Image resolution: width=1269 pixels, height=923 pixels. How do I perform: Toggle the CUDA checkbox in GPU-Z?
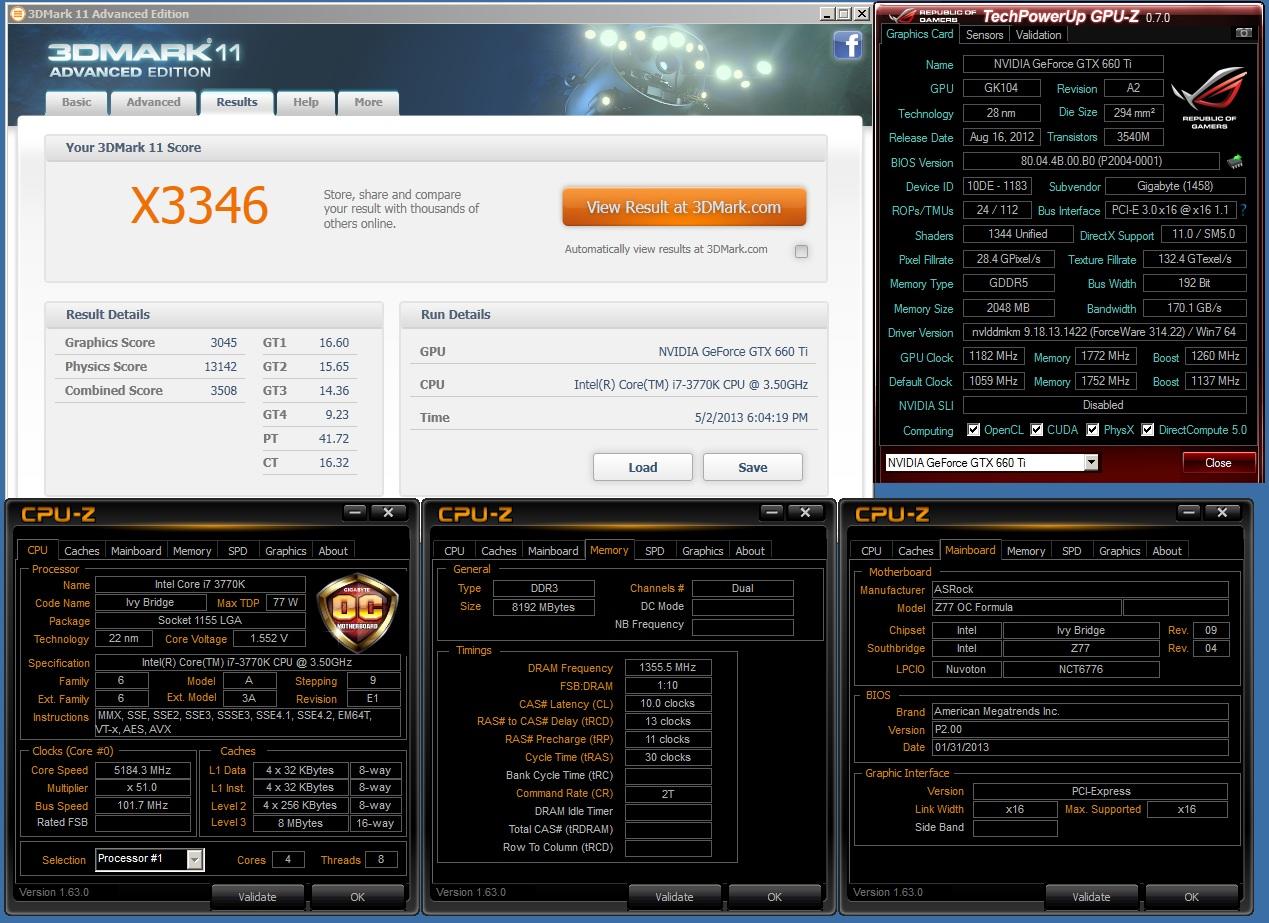click(x=1037, y=430)
